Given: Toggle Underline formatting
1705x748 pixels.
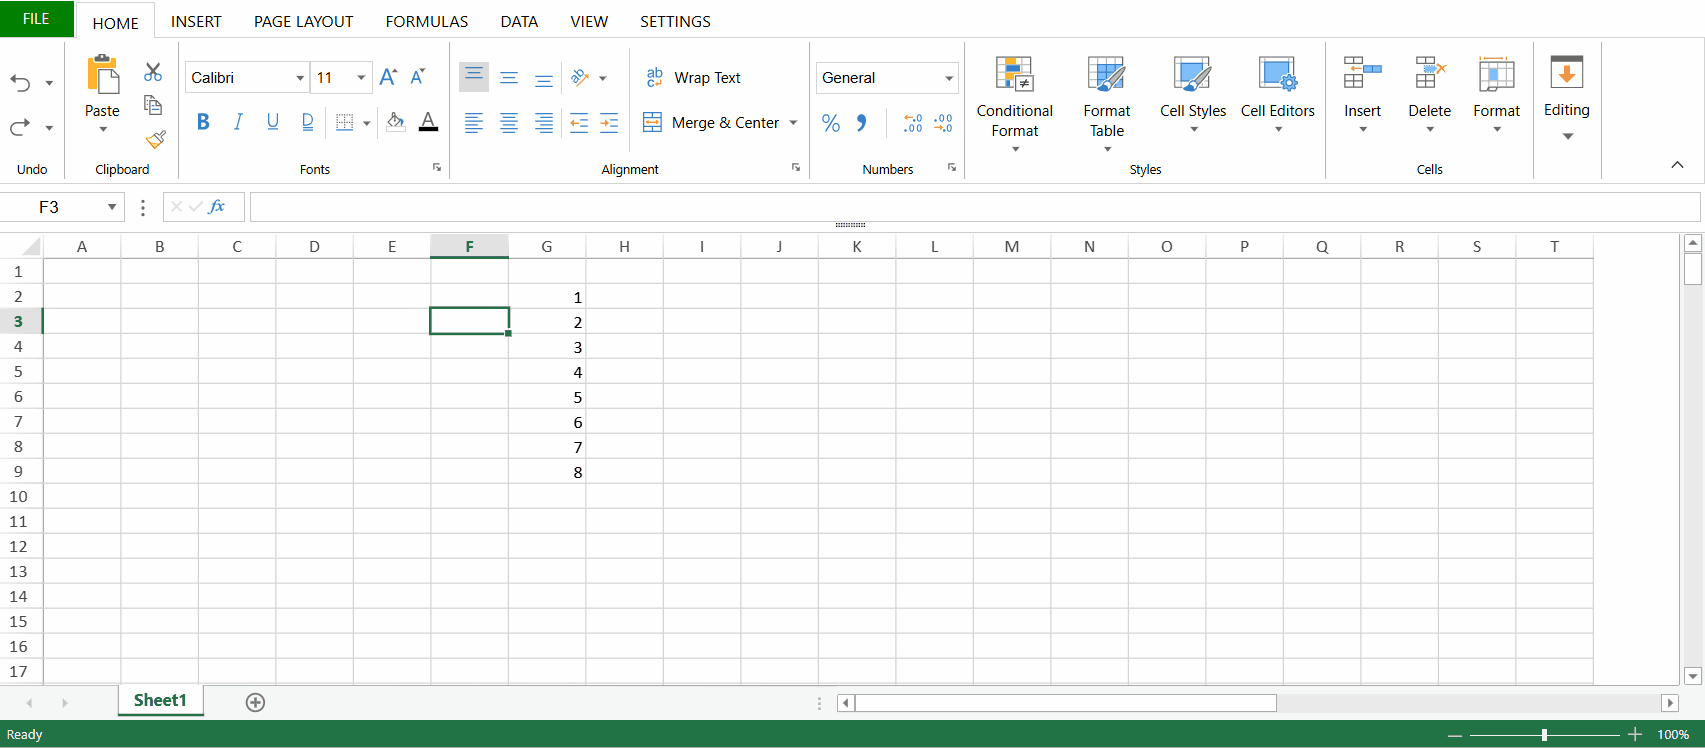Looking at the screenshot, I should point(272,122).
